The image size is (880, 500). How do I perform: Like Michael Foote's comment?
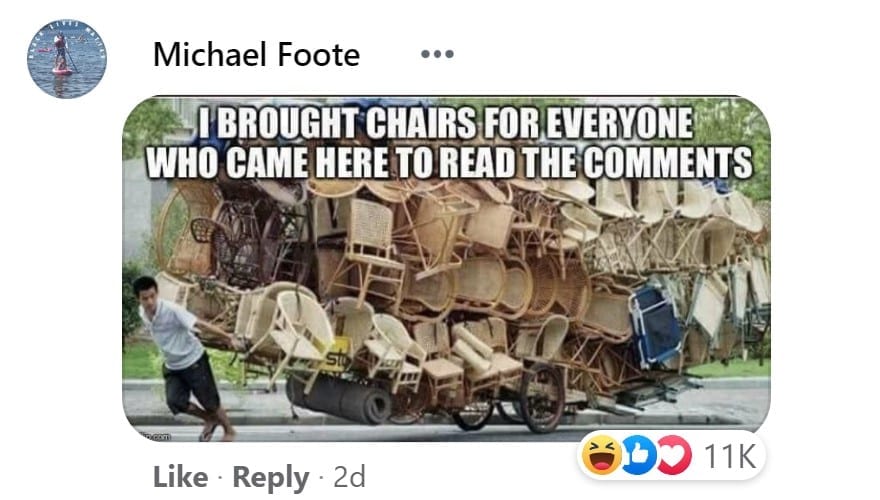point(180,477)
